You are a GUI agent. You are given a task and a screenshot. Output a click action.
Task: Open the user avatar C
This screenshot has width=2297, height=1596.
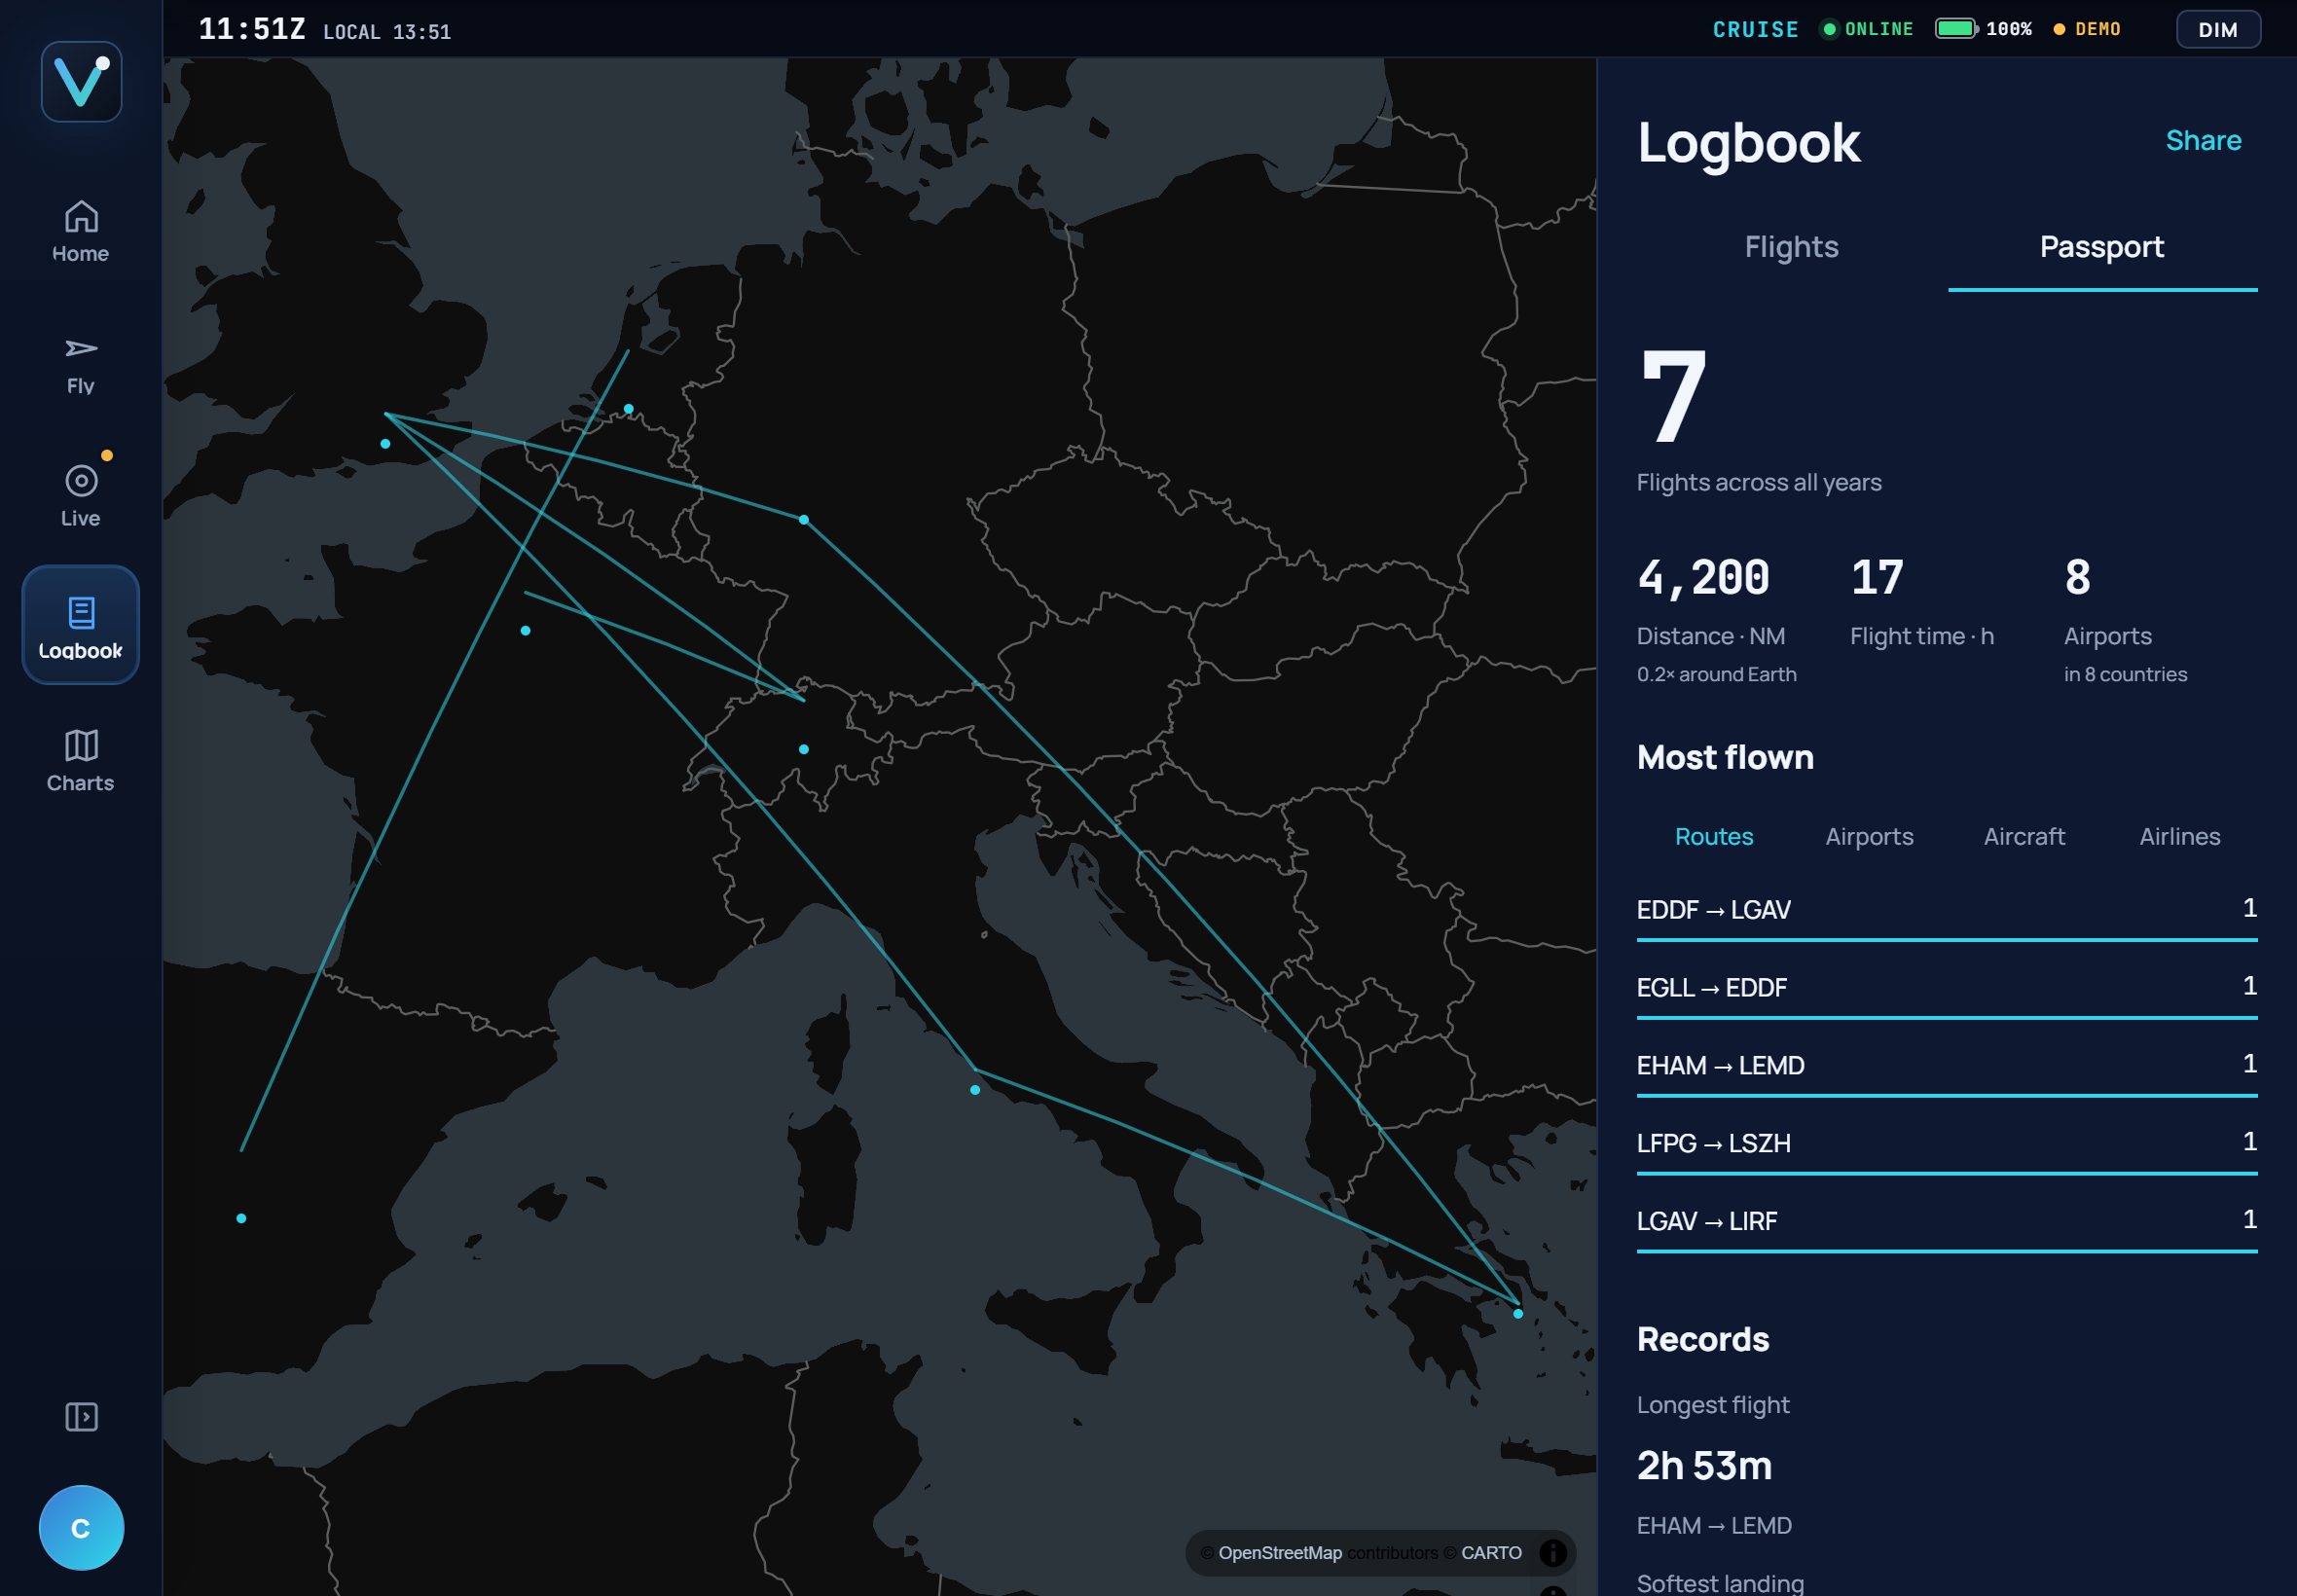tap(81, 1527)
